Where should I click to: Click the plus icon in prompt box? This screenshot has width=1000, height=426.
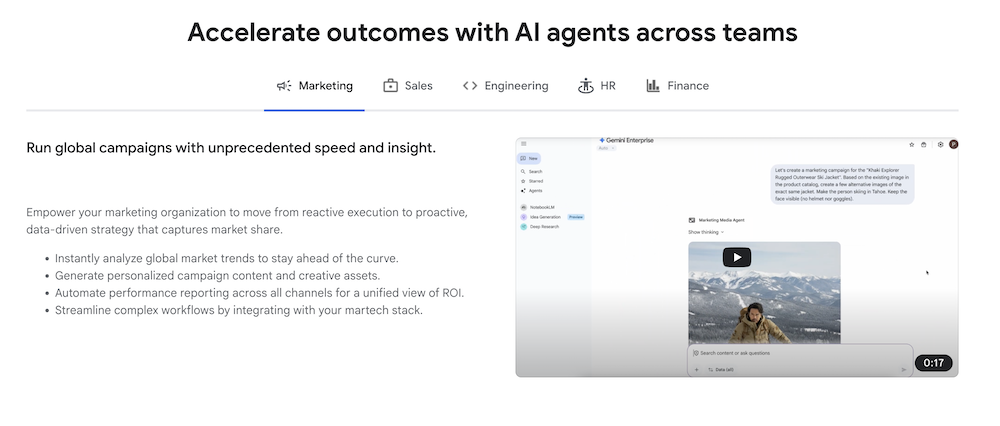(x=697, y=369)
